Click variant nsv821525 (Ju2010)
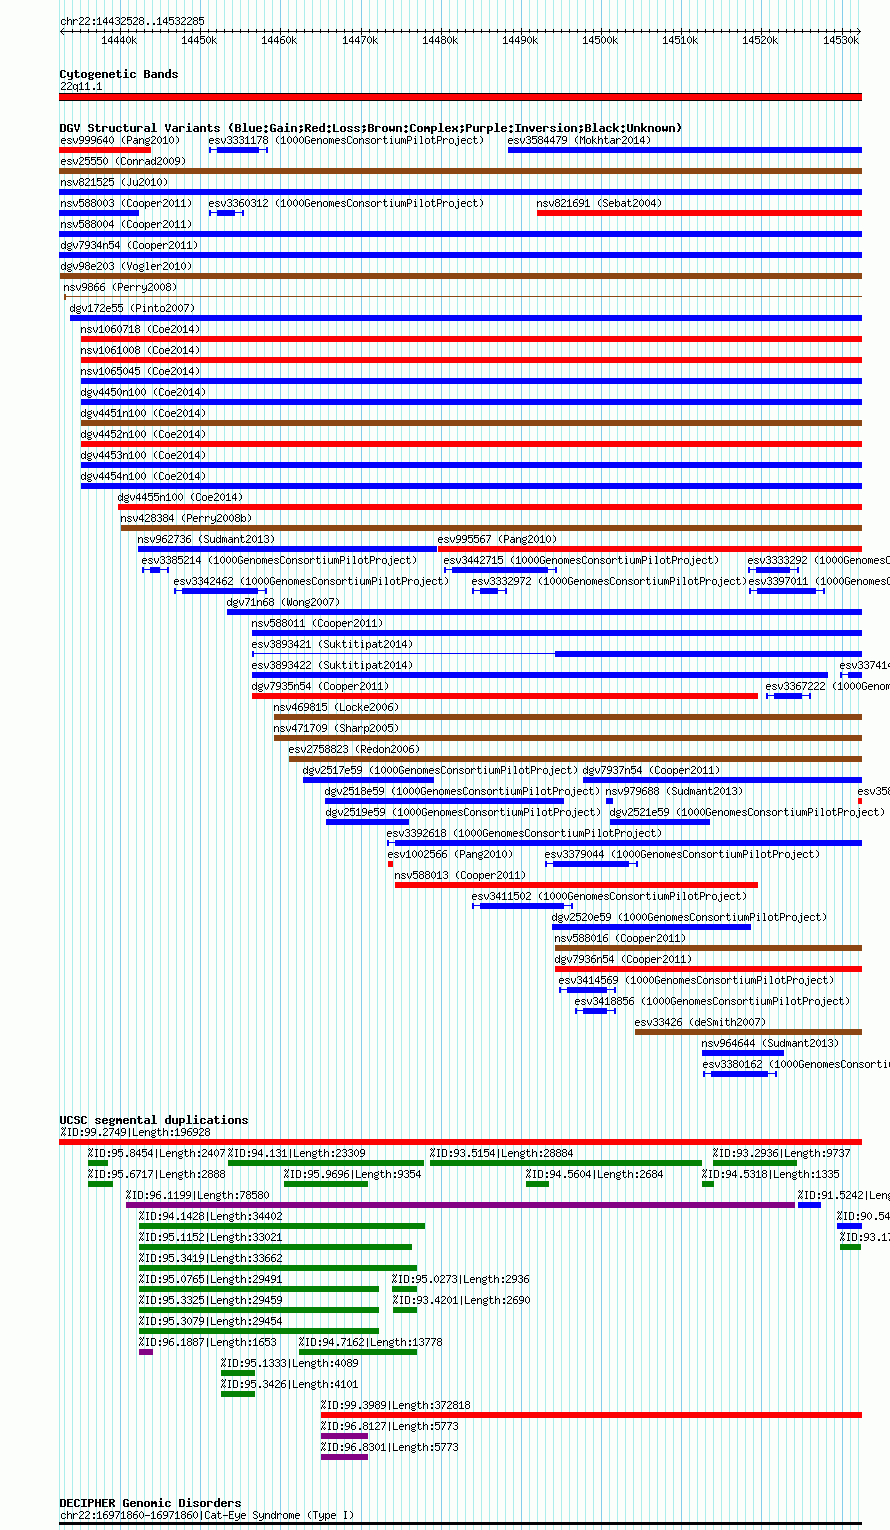Image resolution: width=890 pixels, height=1530 pixels. coord(461,192)
